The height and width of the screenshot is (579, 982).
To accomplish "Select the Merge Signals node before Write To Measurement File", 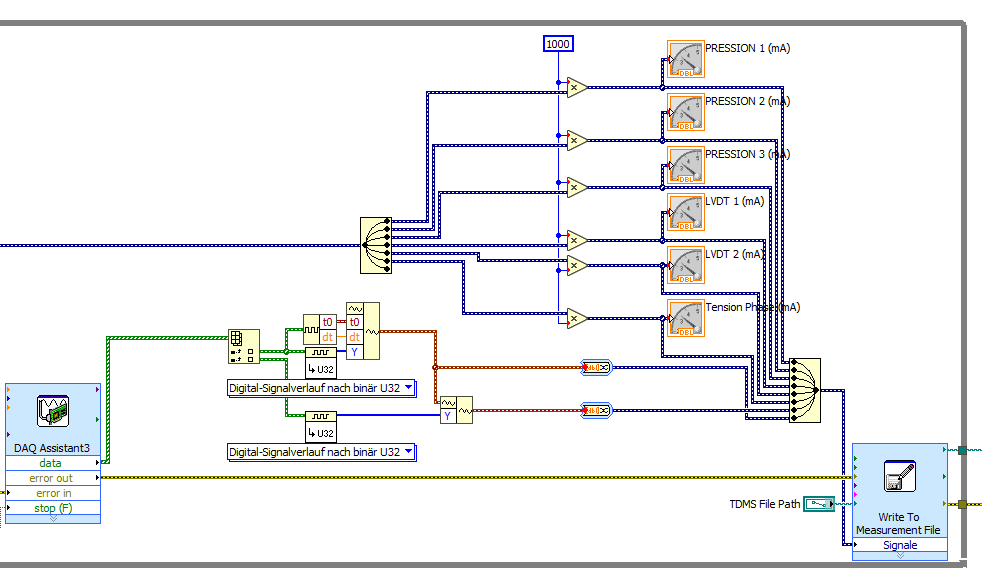I will (x=806, y=392).
